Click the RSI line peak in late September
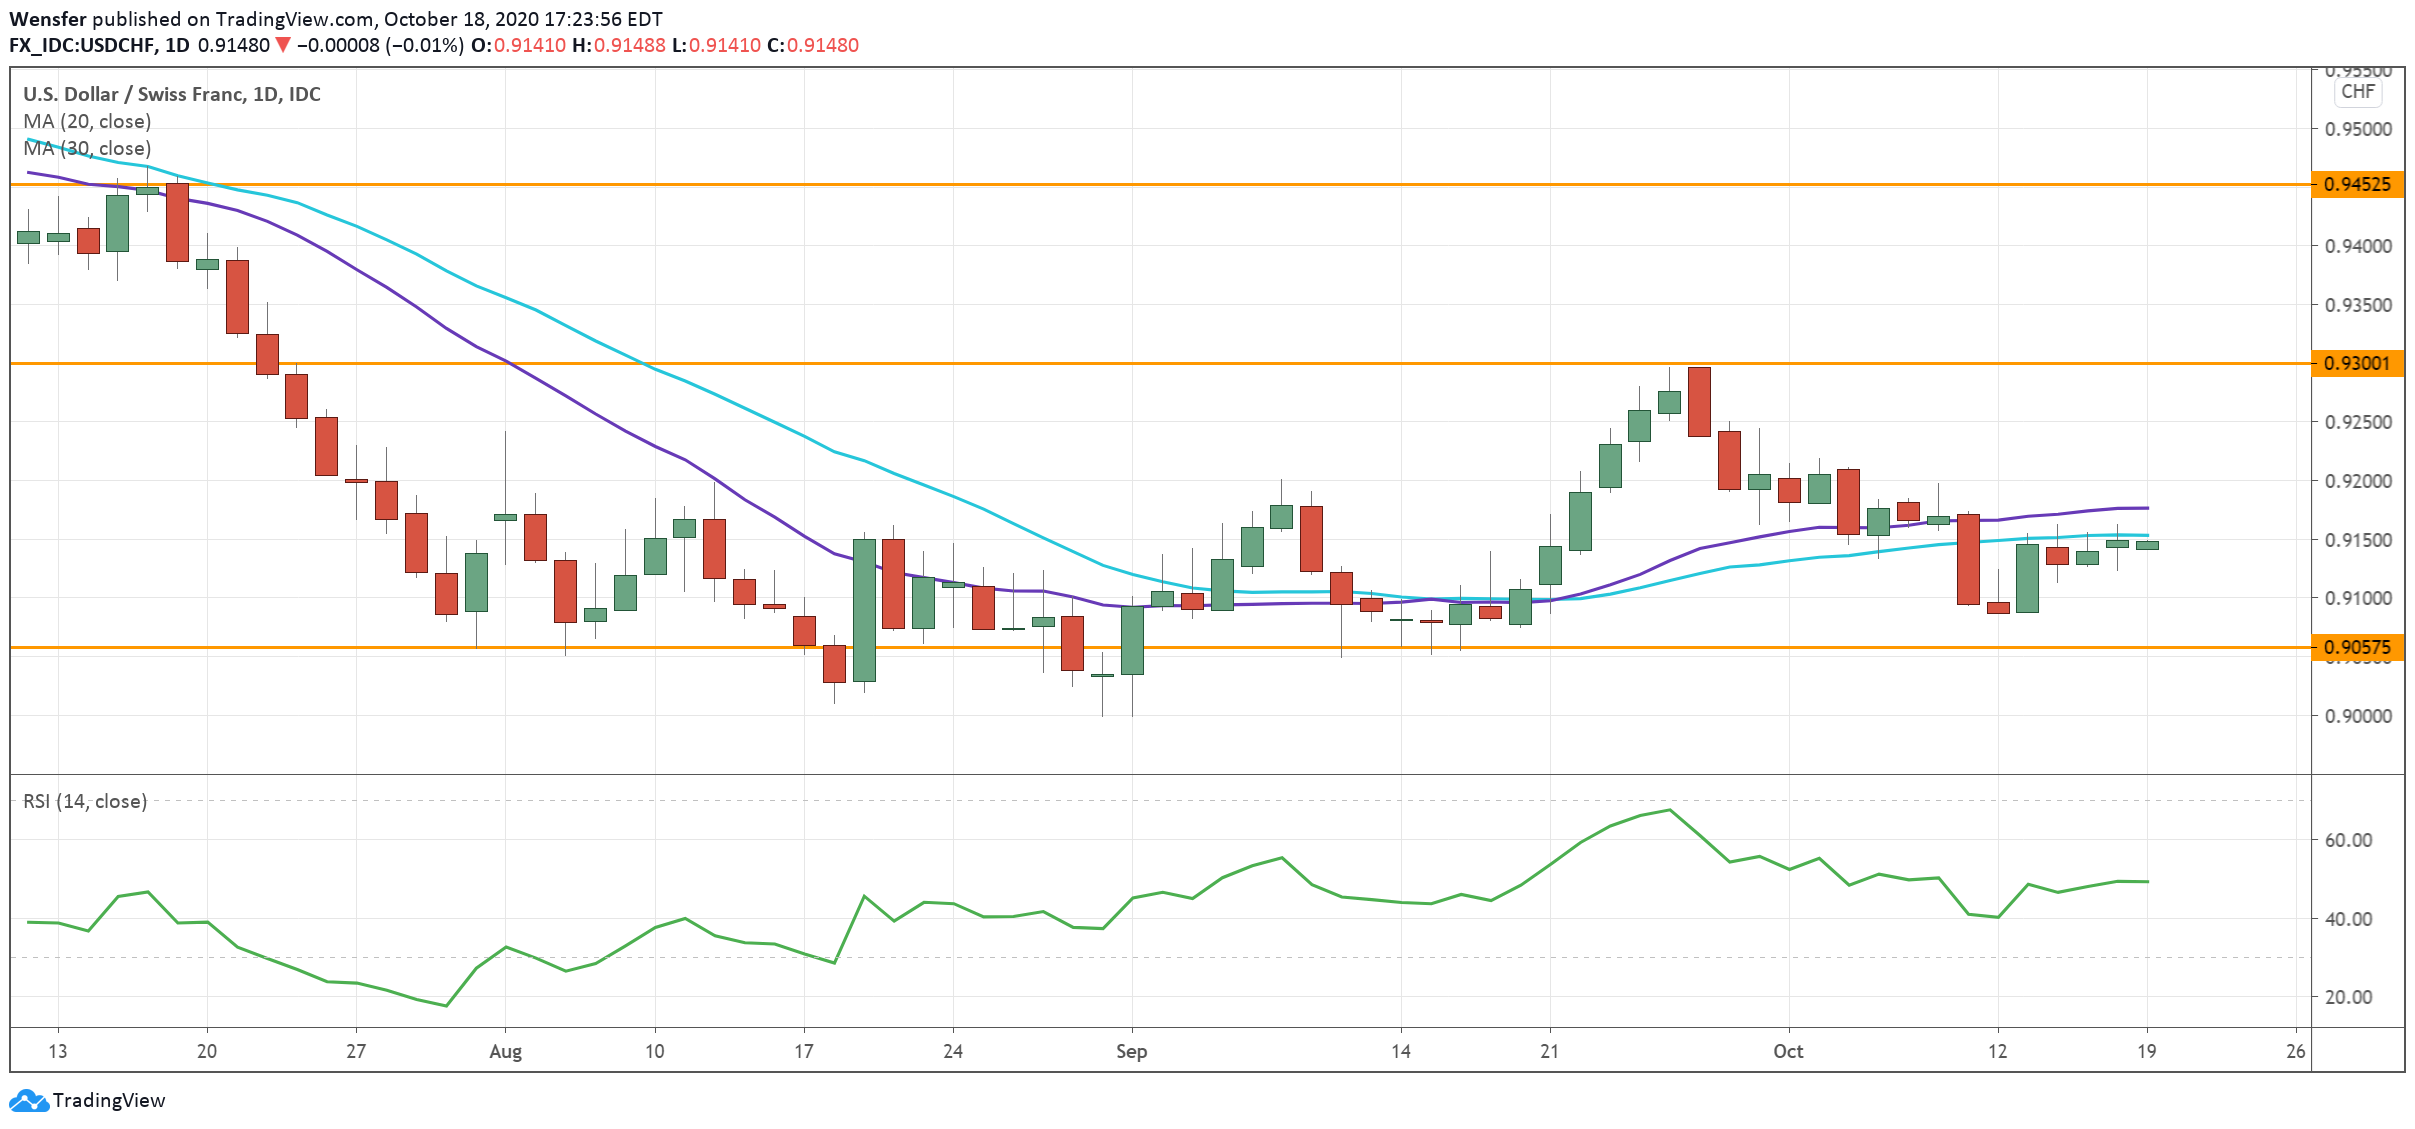 coord(1669,810)
